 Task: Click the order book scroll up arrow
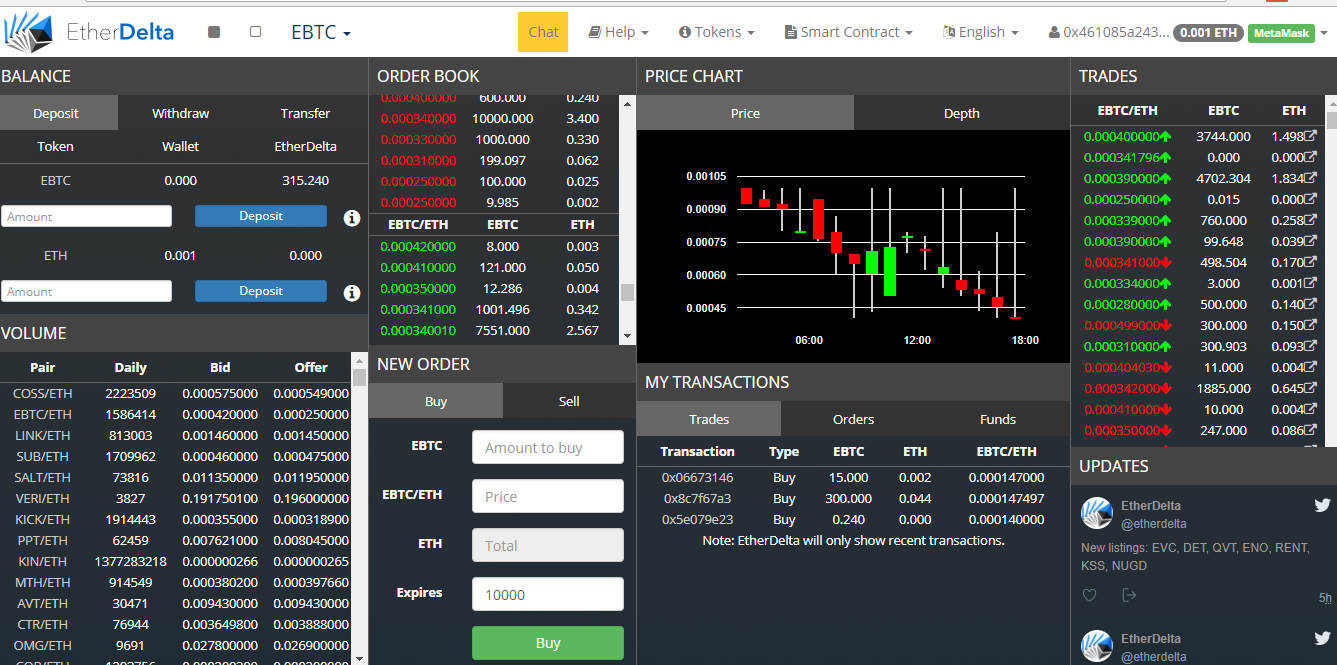tap(627, 102)
